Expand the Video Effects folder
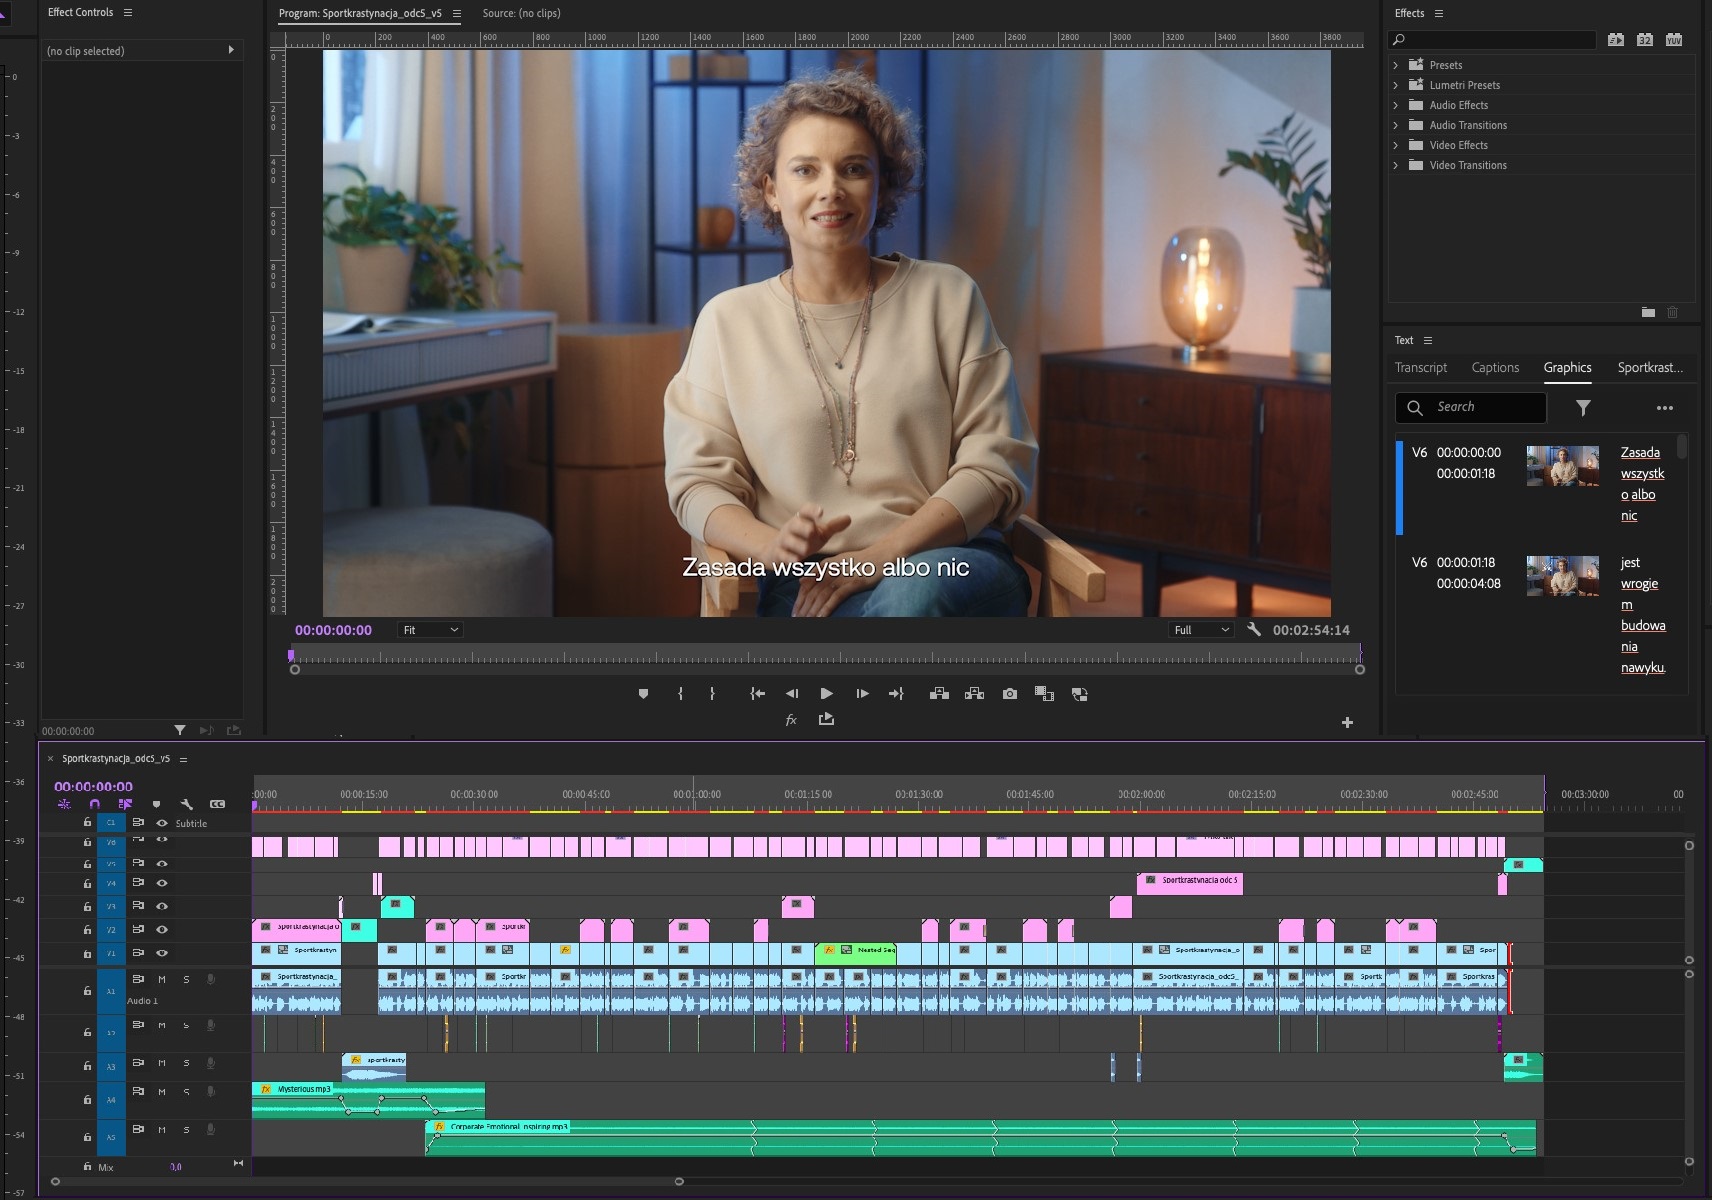This screenshot has width=1712, height=1200. click(x=1396, y=145)
